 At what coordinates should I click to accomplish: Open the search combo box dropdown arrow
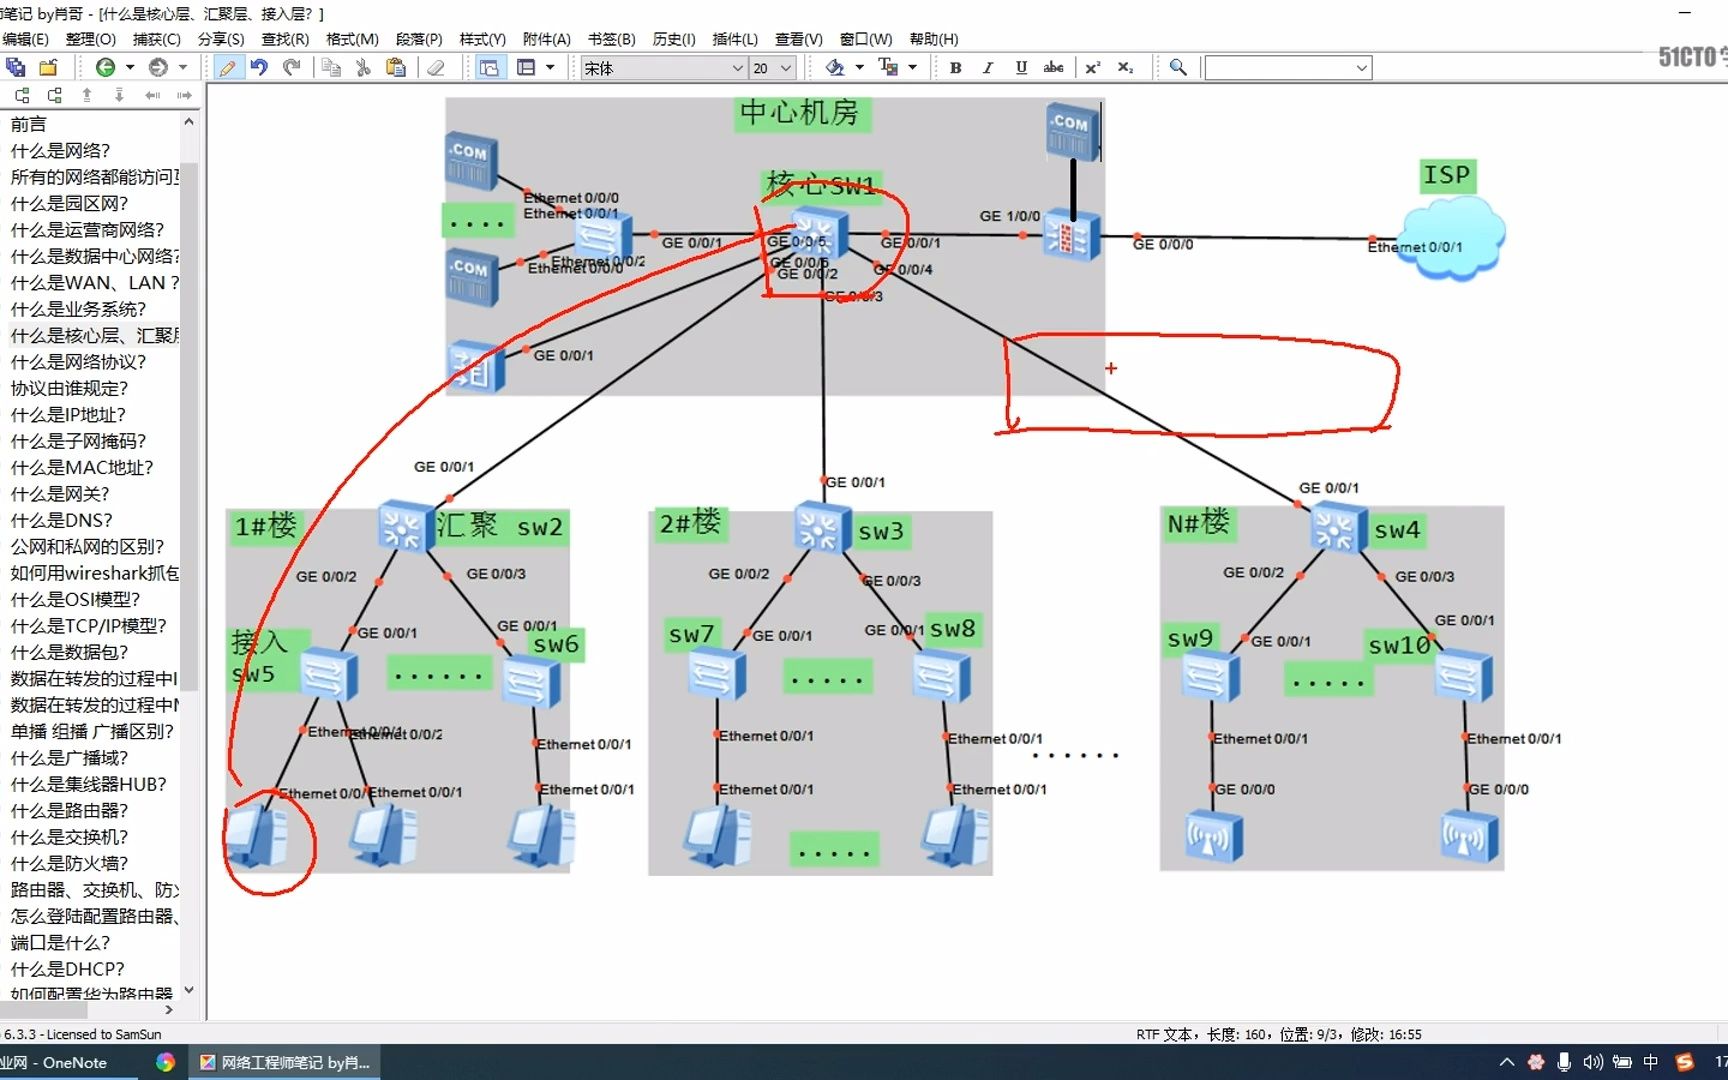click(1362, 68)
